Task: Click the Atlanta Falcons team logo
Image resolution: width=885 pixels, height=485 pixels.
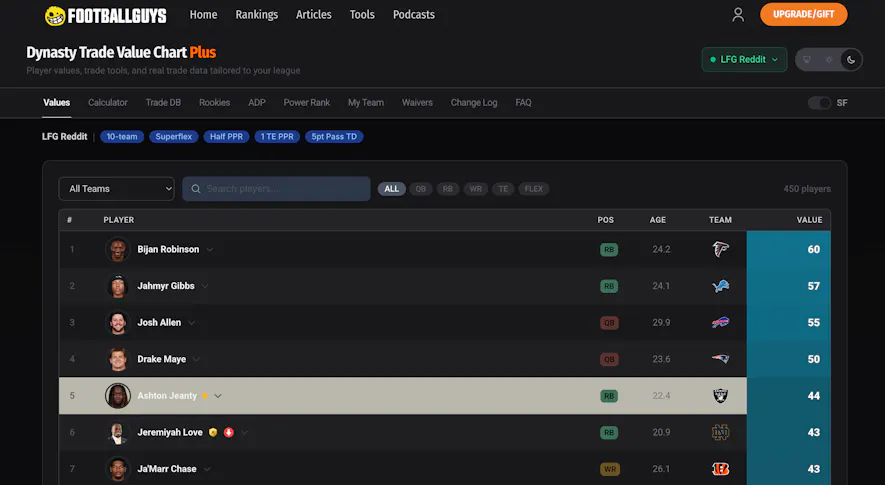Action: click(720, 249)
